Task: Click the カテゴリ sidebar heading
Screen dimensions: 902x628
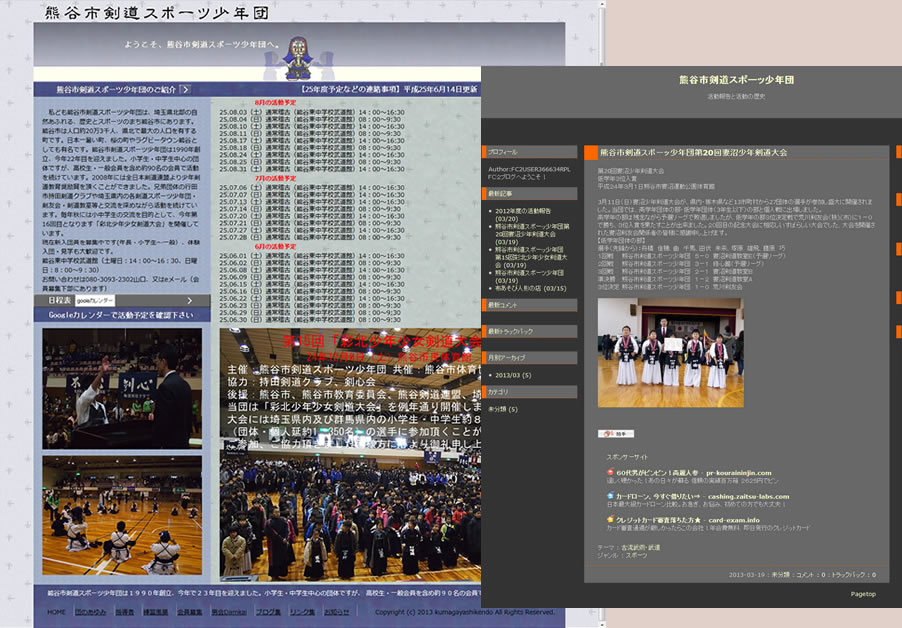Action: click(529, 392)
